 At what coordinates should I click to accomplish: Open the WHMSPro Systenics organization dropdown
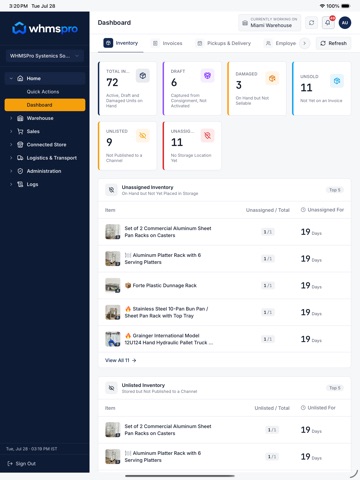pos(45,56)
